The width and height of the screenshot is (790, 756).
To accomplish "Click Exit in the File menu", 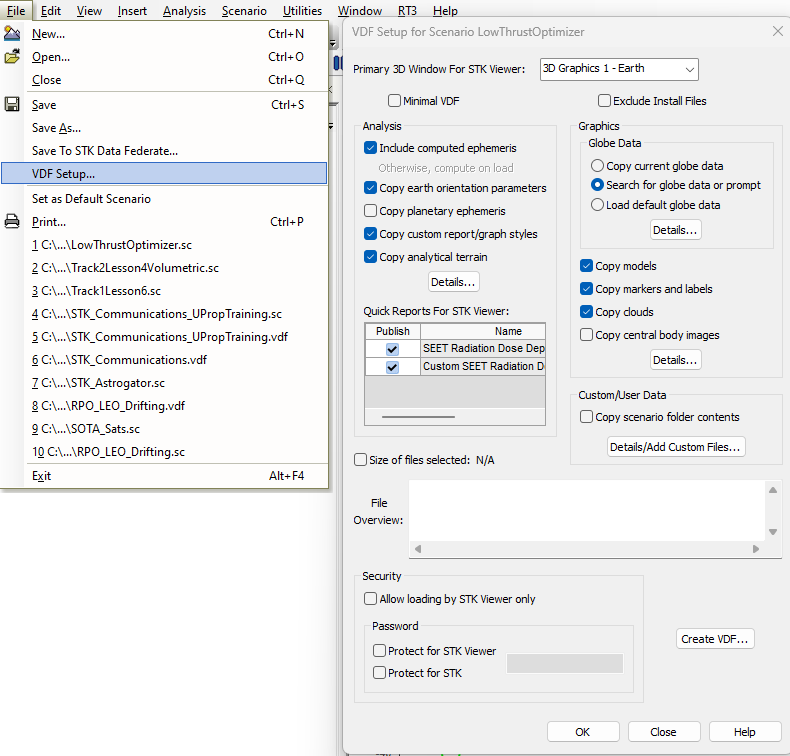I will click(164, 475).
